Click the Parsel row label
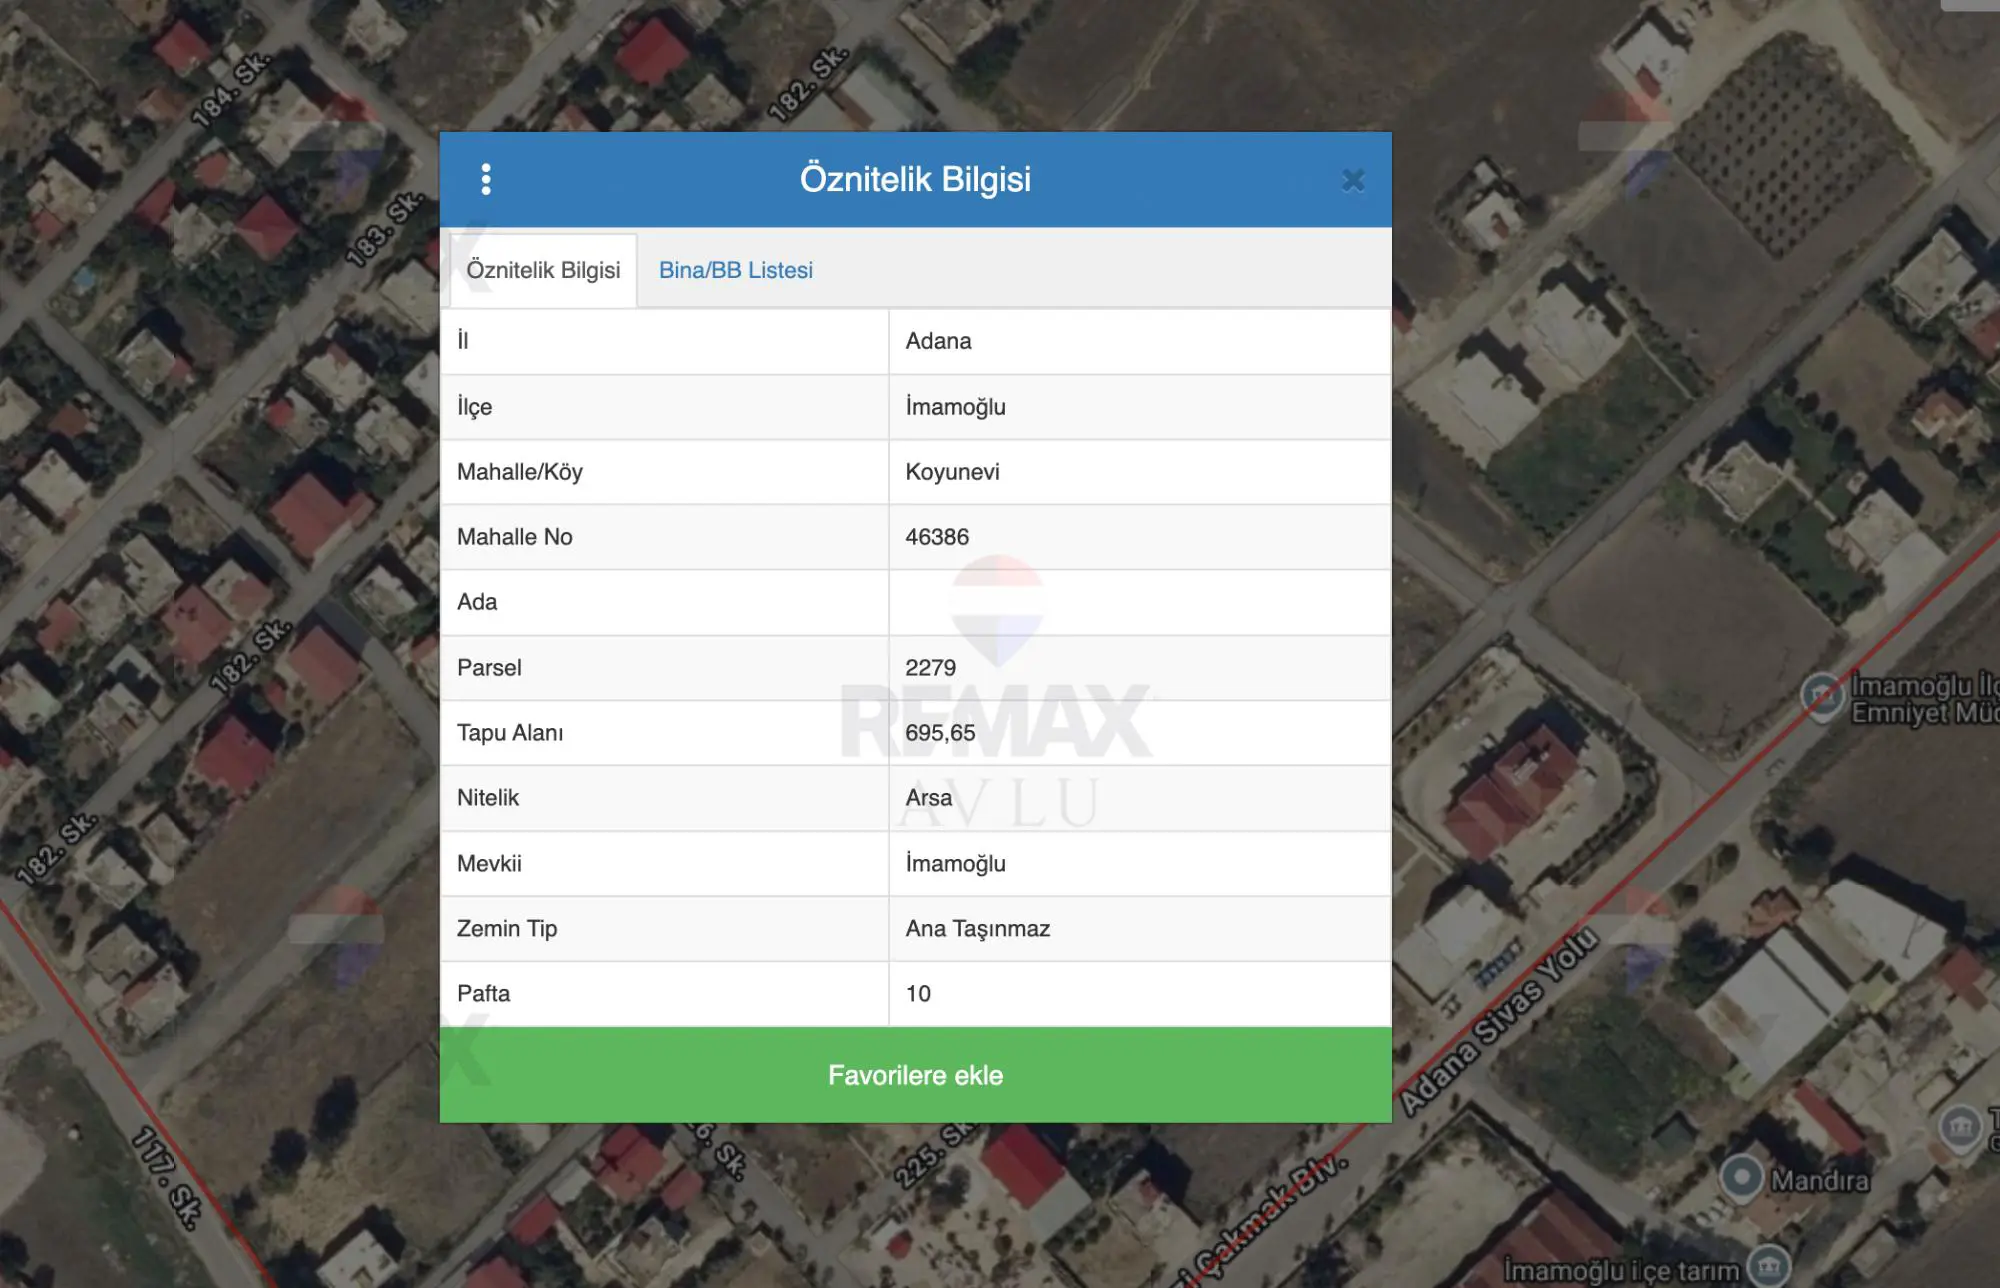This screenshot has height=1288, width=2000. point(489,668)
